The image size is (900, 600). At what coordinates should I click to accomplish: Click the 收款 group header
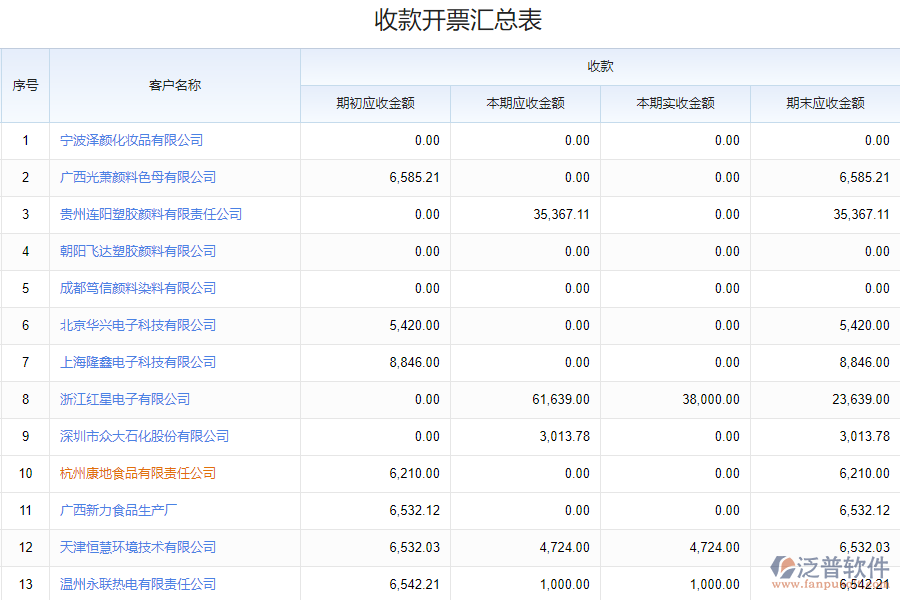click(600, 66)
